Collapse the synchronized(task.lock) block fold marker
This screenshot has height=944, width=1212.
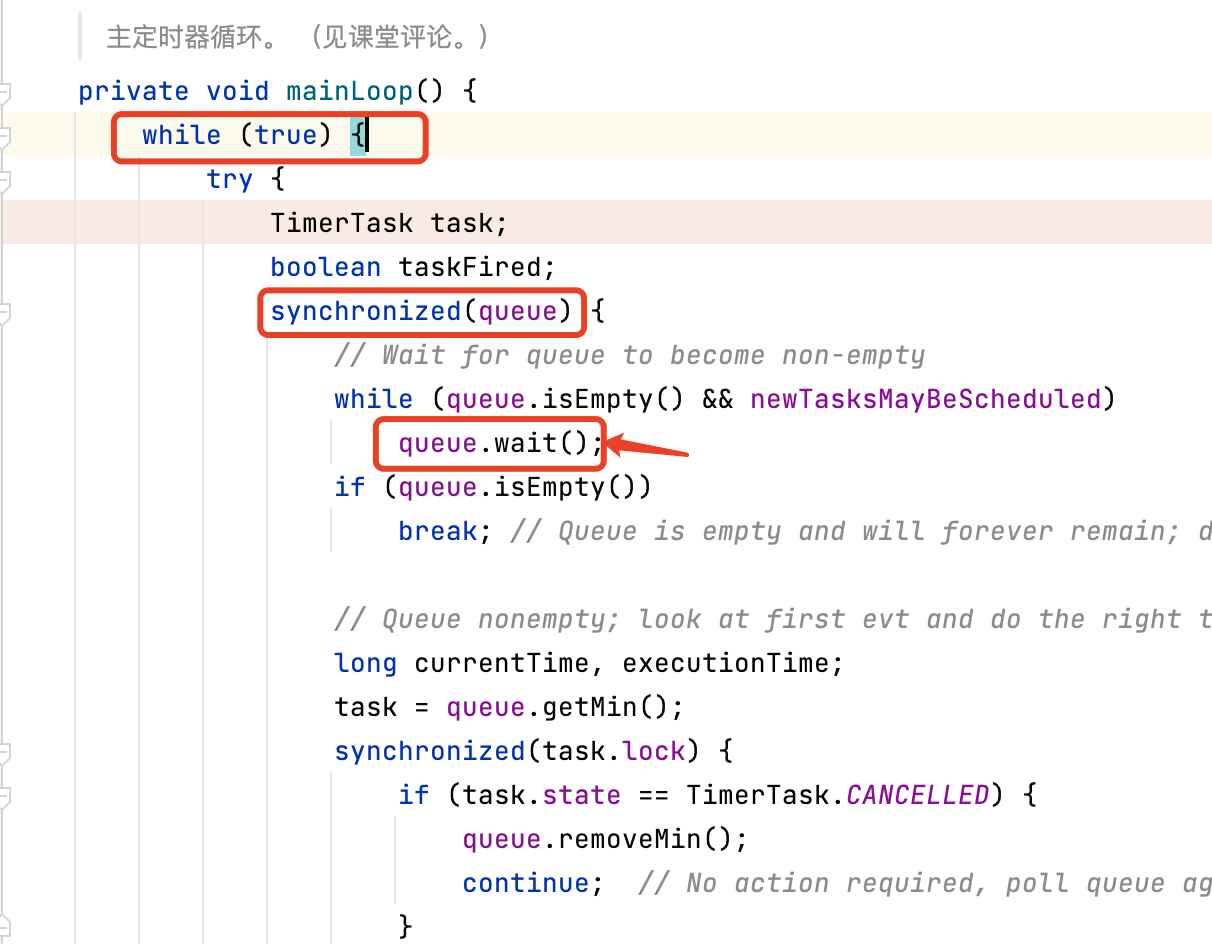click(x=4, y=752)
